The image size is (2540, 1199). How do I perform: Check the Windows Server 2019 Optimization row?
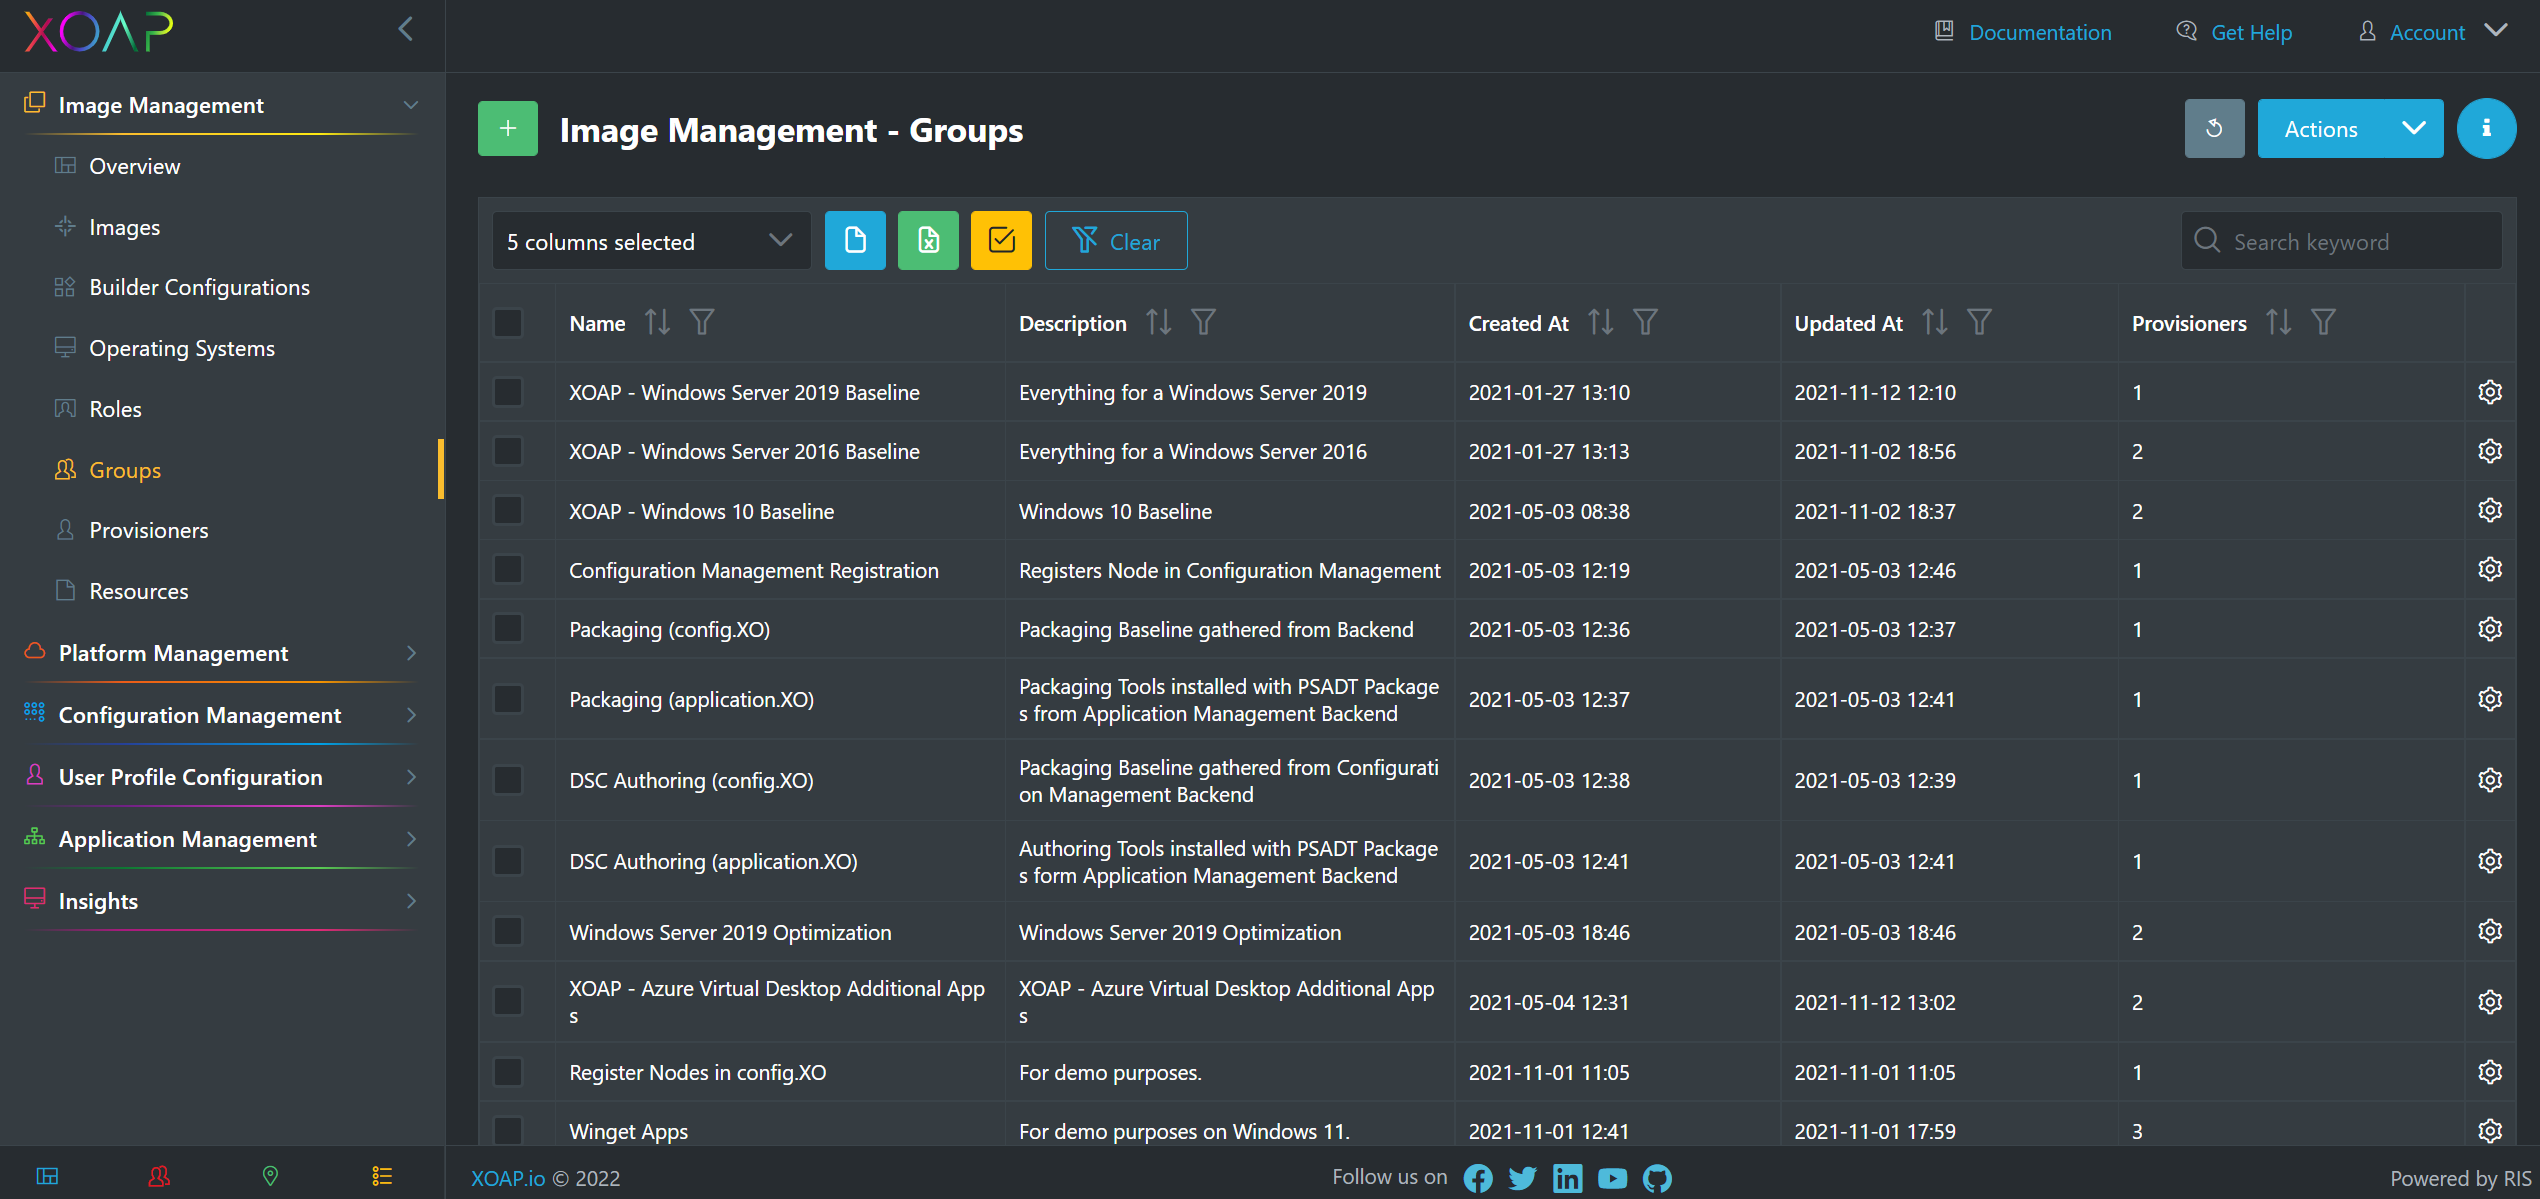click(x=508, y=932)
